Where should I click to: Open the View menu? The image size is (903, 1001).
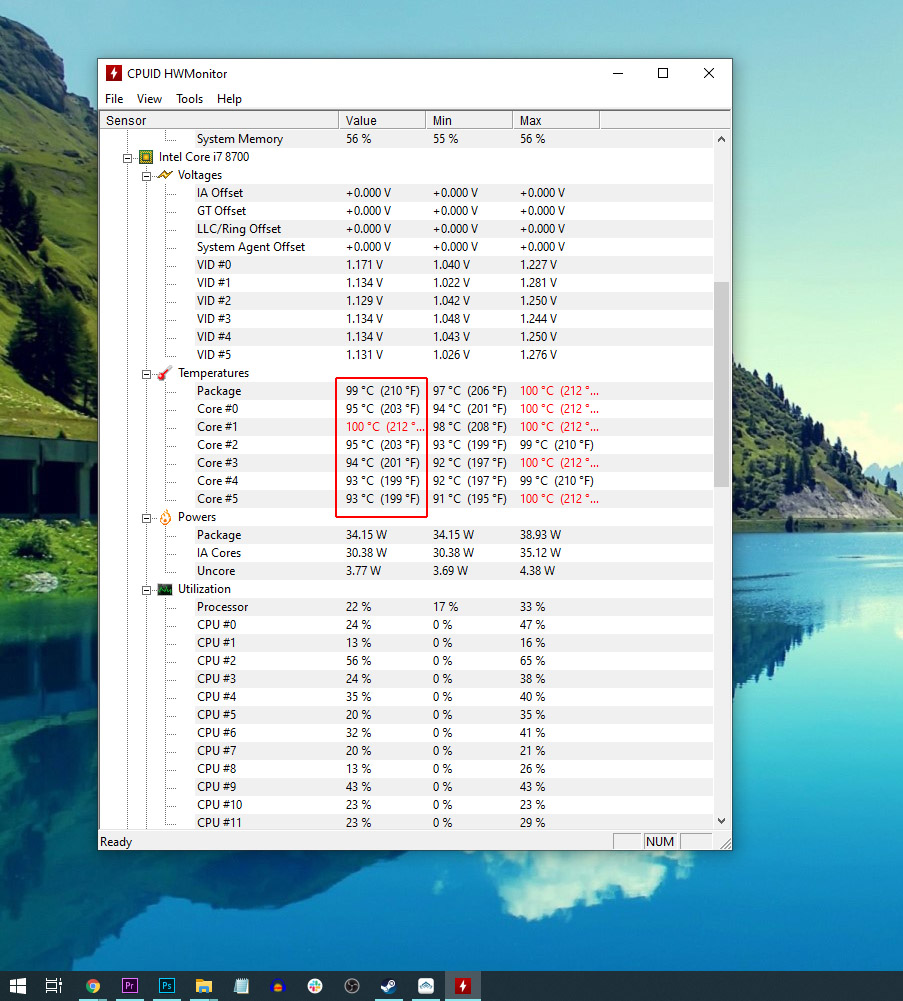click(149, 99)
